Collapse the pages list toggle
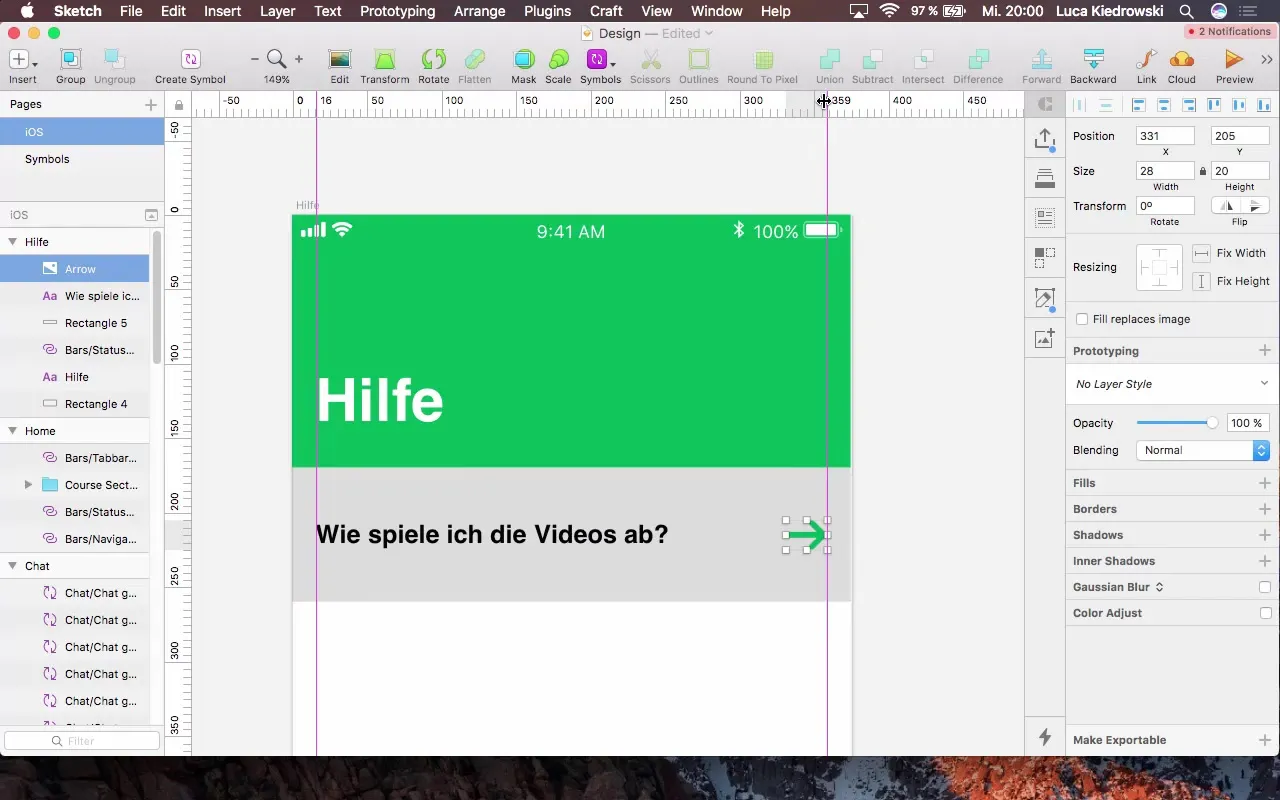The width and height of the screenshot is (1280, 800). point(151,215)
